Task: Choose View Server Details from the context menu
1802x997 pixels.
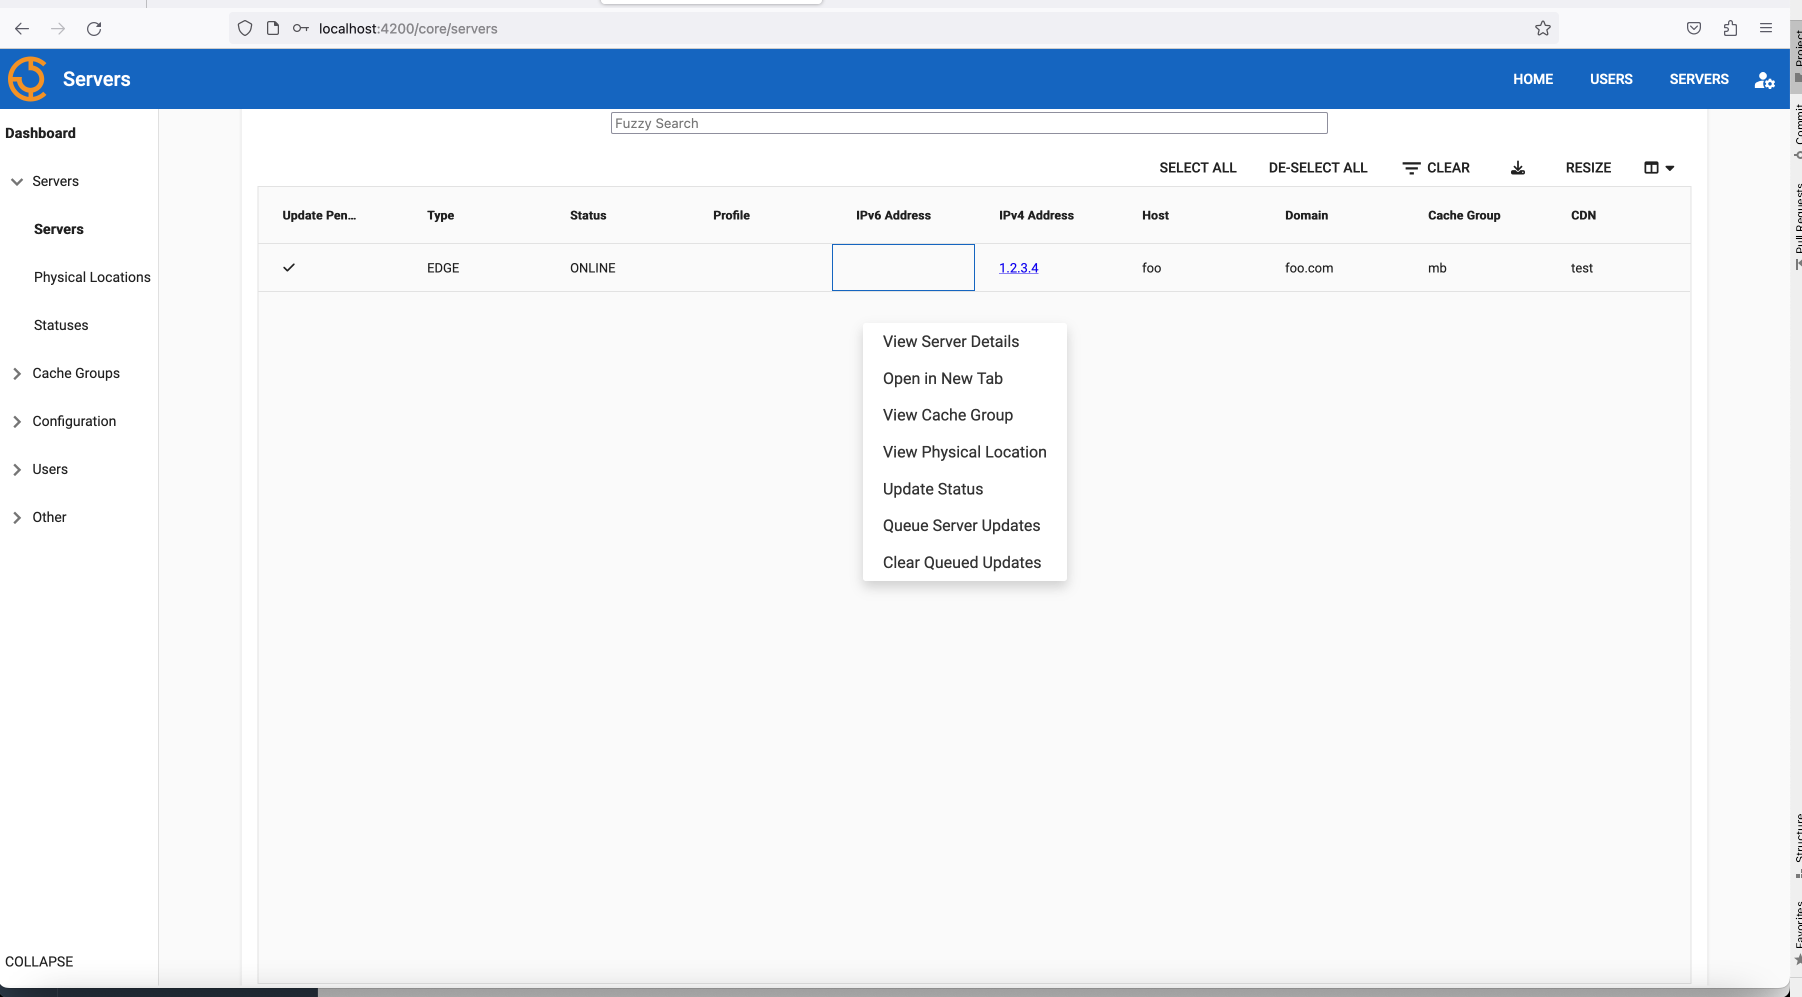Action: tap(950, 341)
